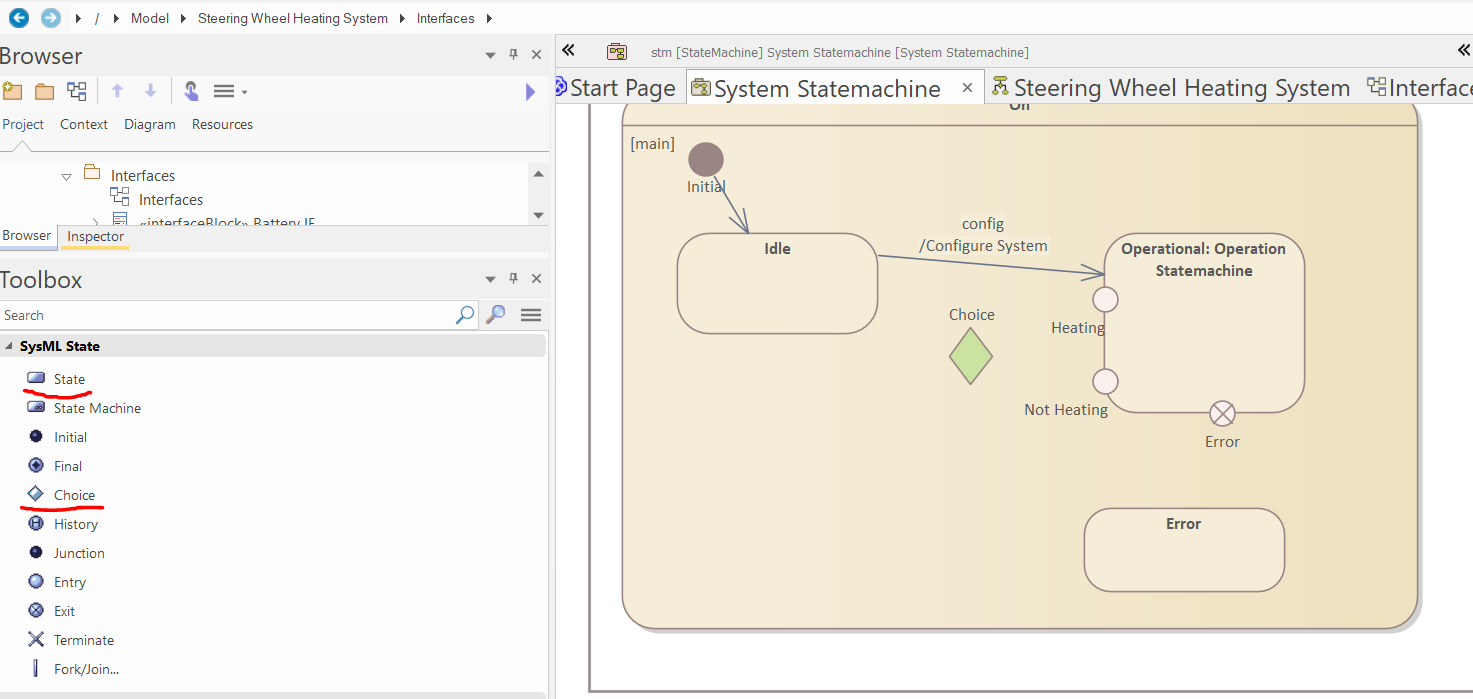Navigate back using the back arrow
Viewport: 1473px width, 699px height.
pos(18,18)
